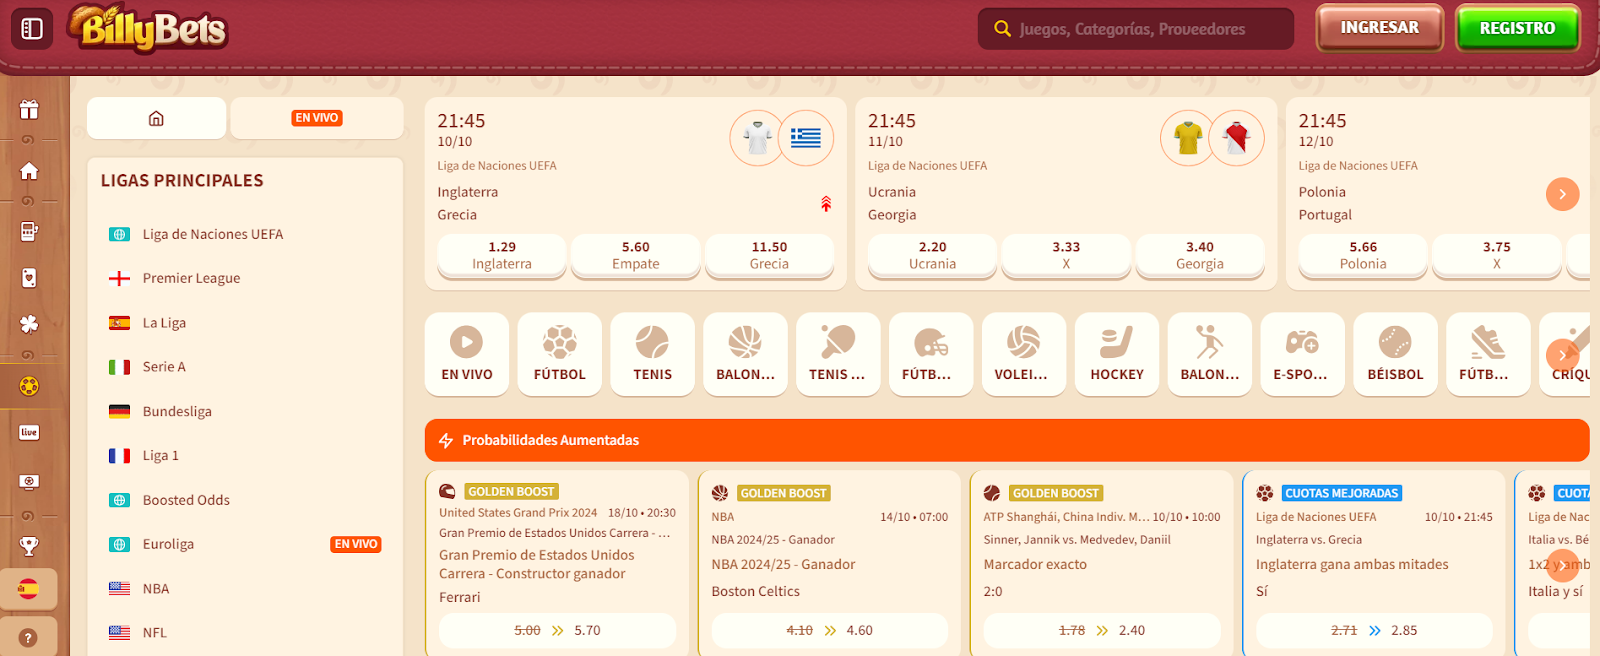The width and height of the screenshot is (1600, 656).
Task: Select the basketball BALON... category
Action: [x=746, y=354]
